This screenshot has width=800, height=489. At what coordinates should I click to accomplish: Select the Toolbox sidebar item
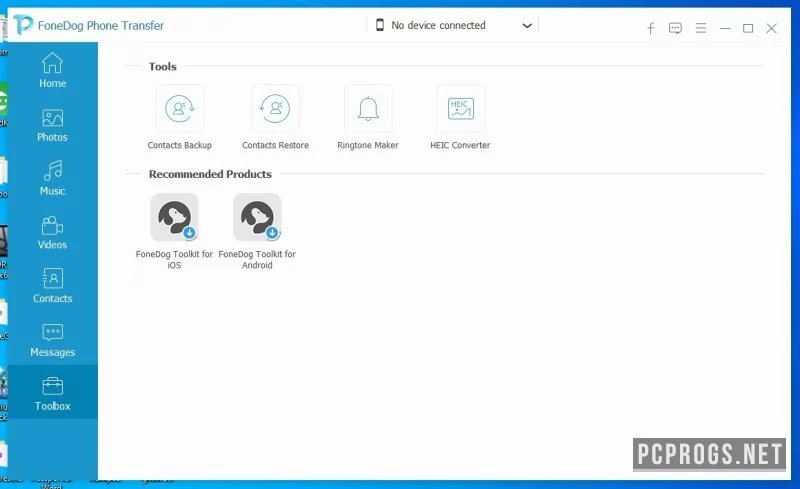pyautogui.click(x=53, y=393)
